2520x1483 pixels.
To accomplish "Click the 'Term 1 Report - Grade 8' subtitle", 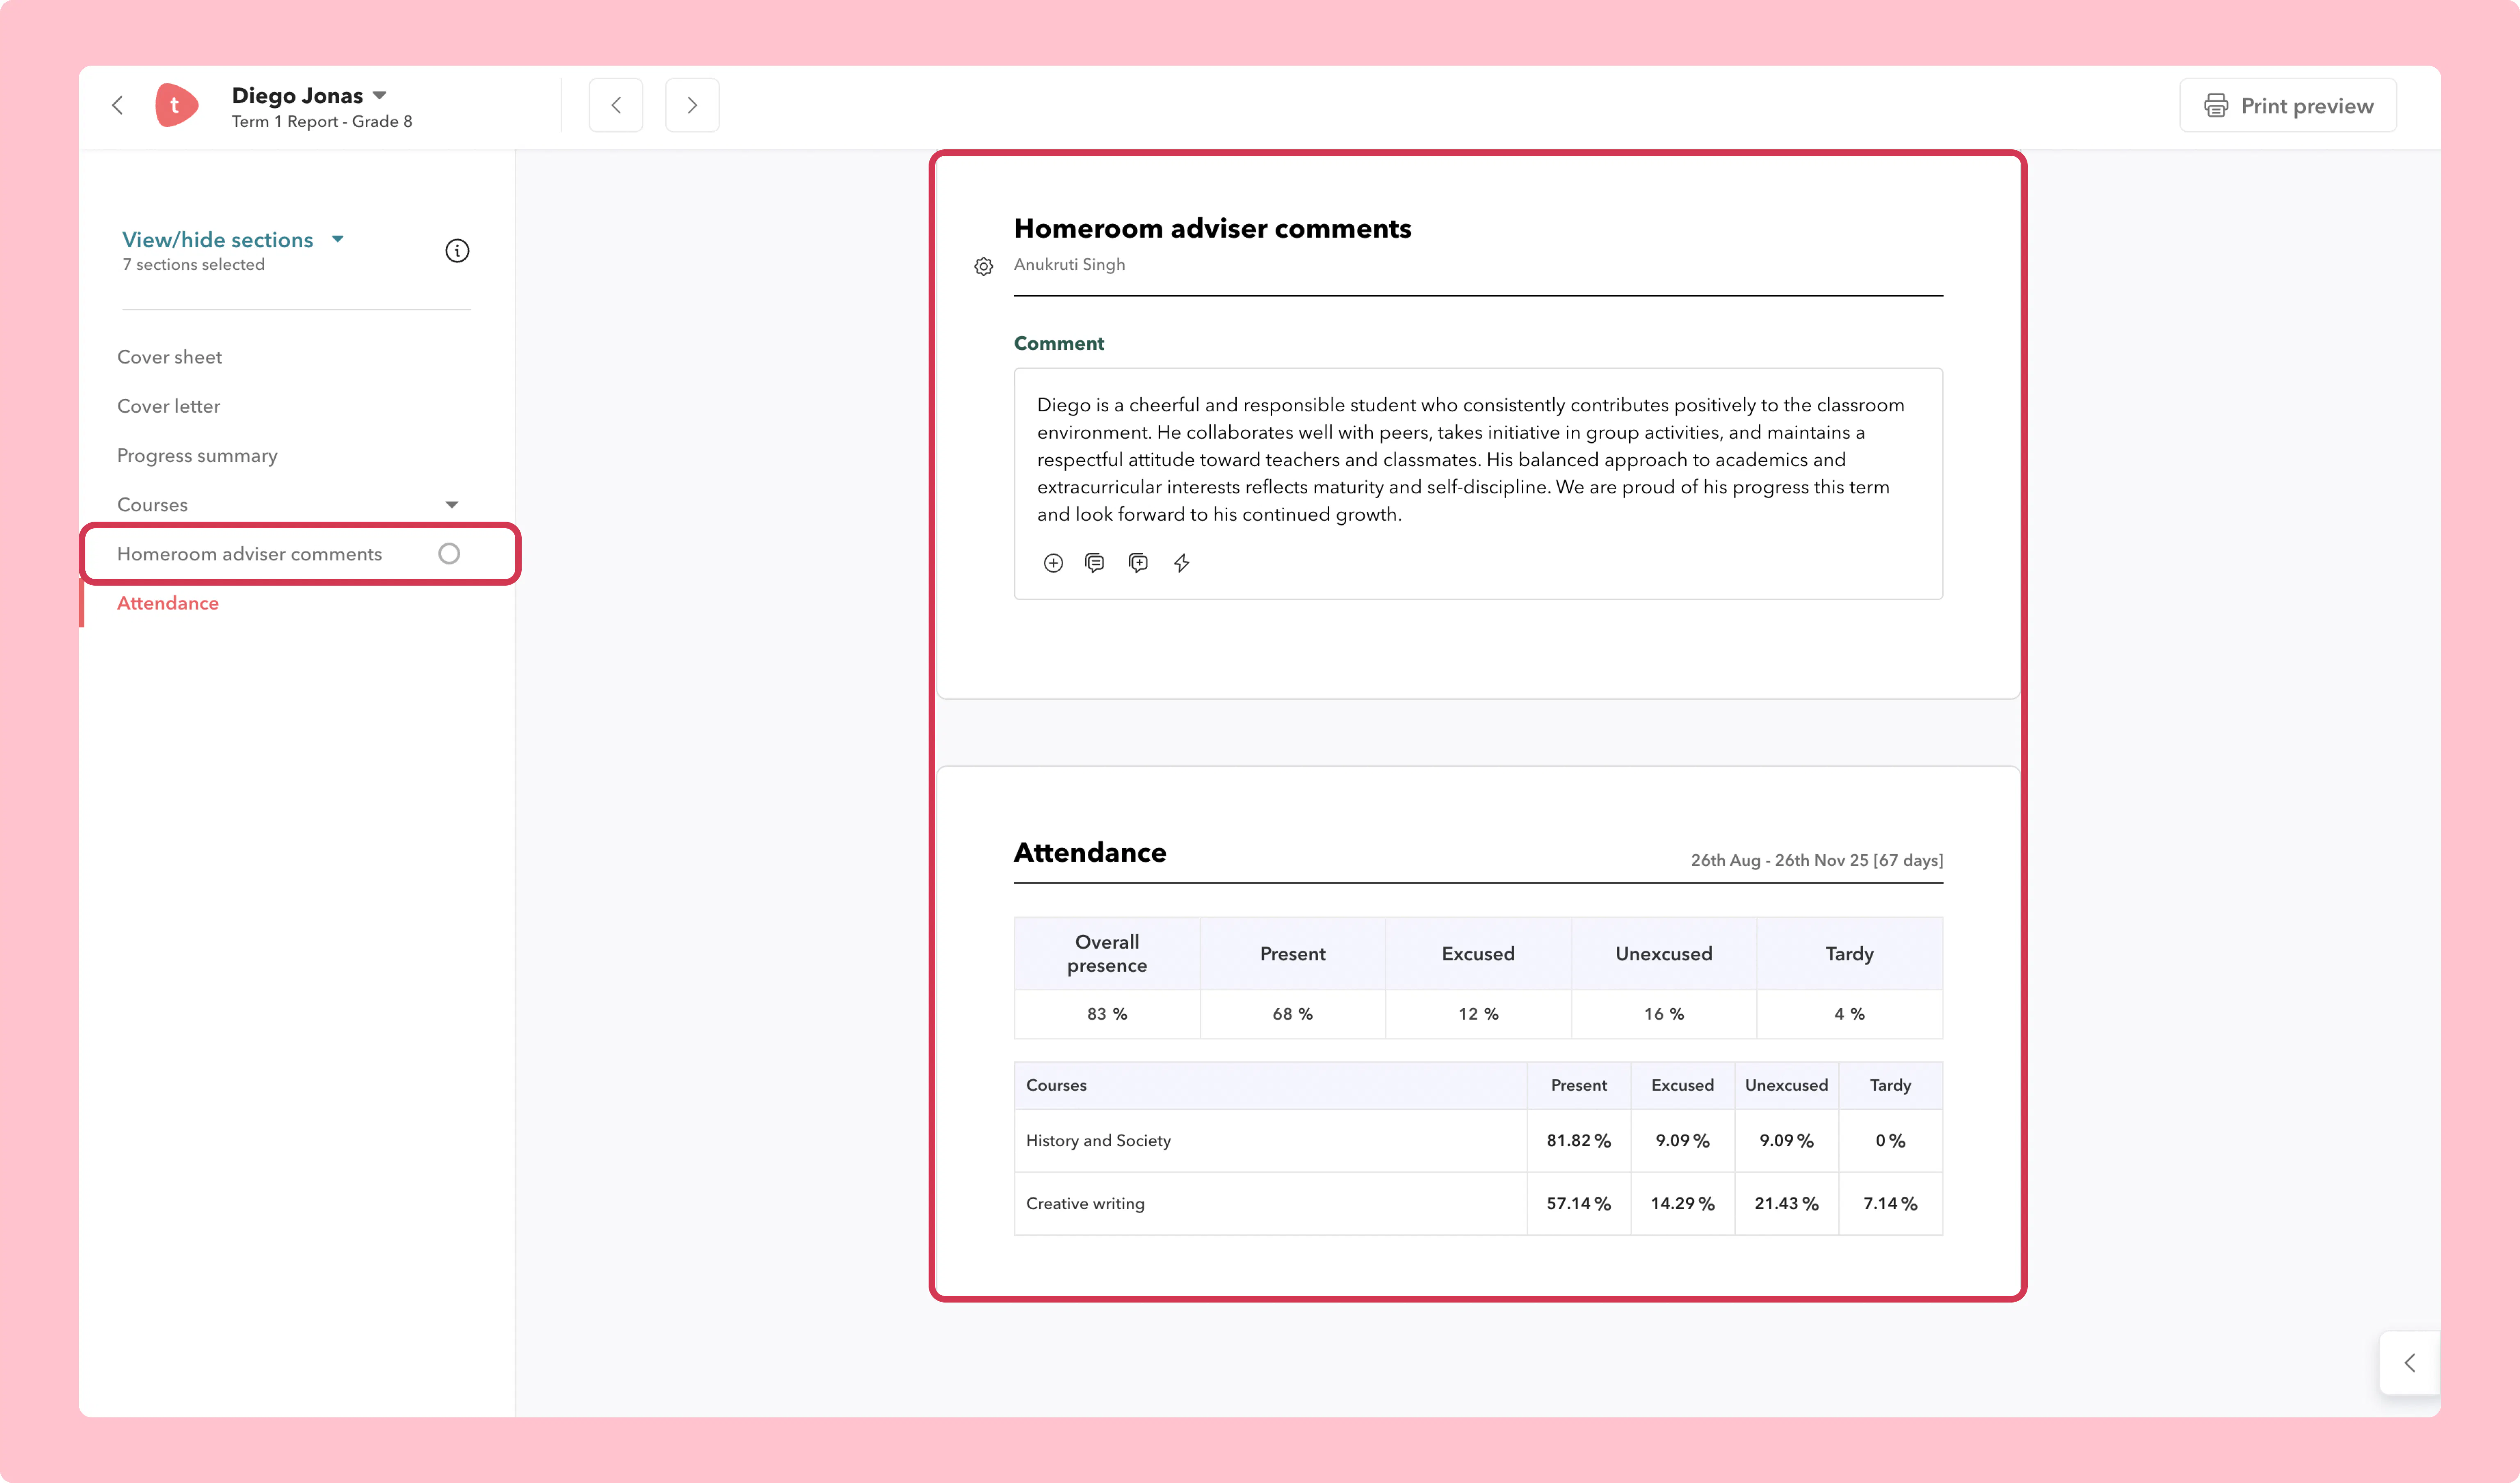I will [322, 122].
